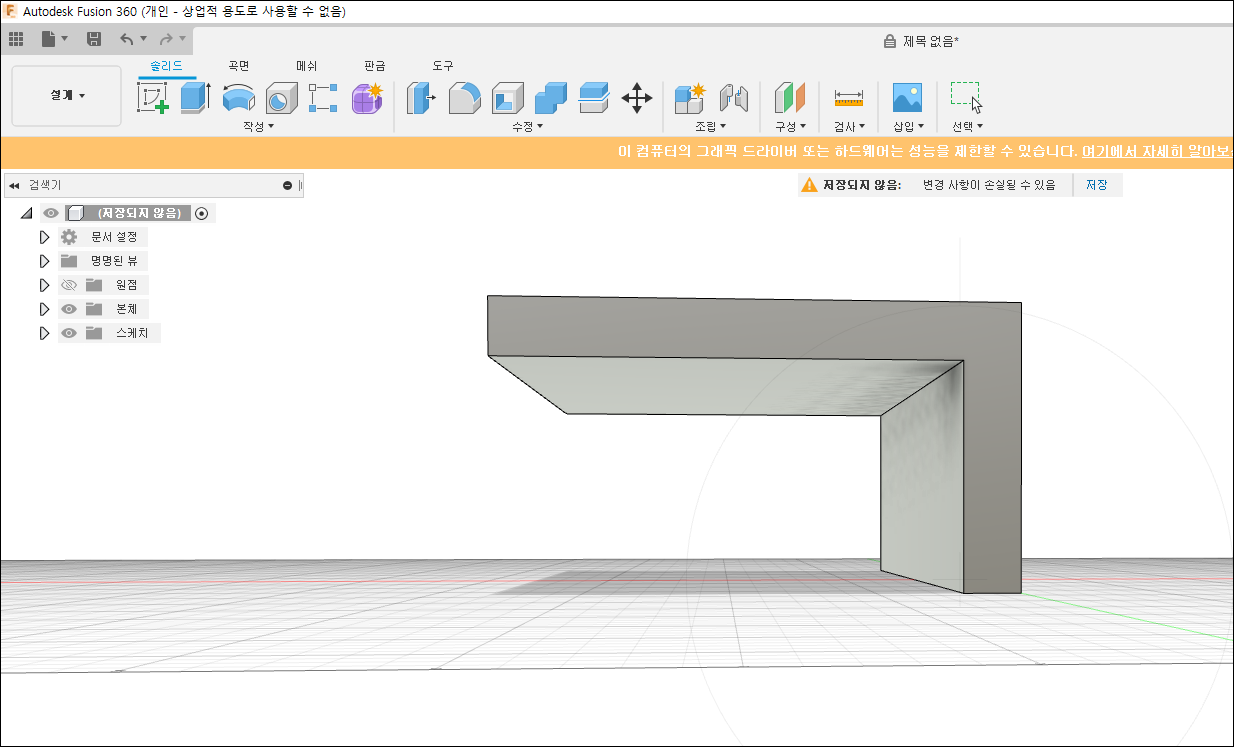
Task: Click the 제목 없음* document title
Action: [x=931, y=41]
